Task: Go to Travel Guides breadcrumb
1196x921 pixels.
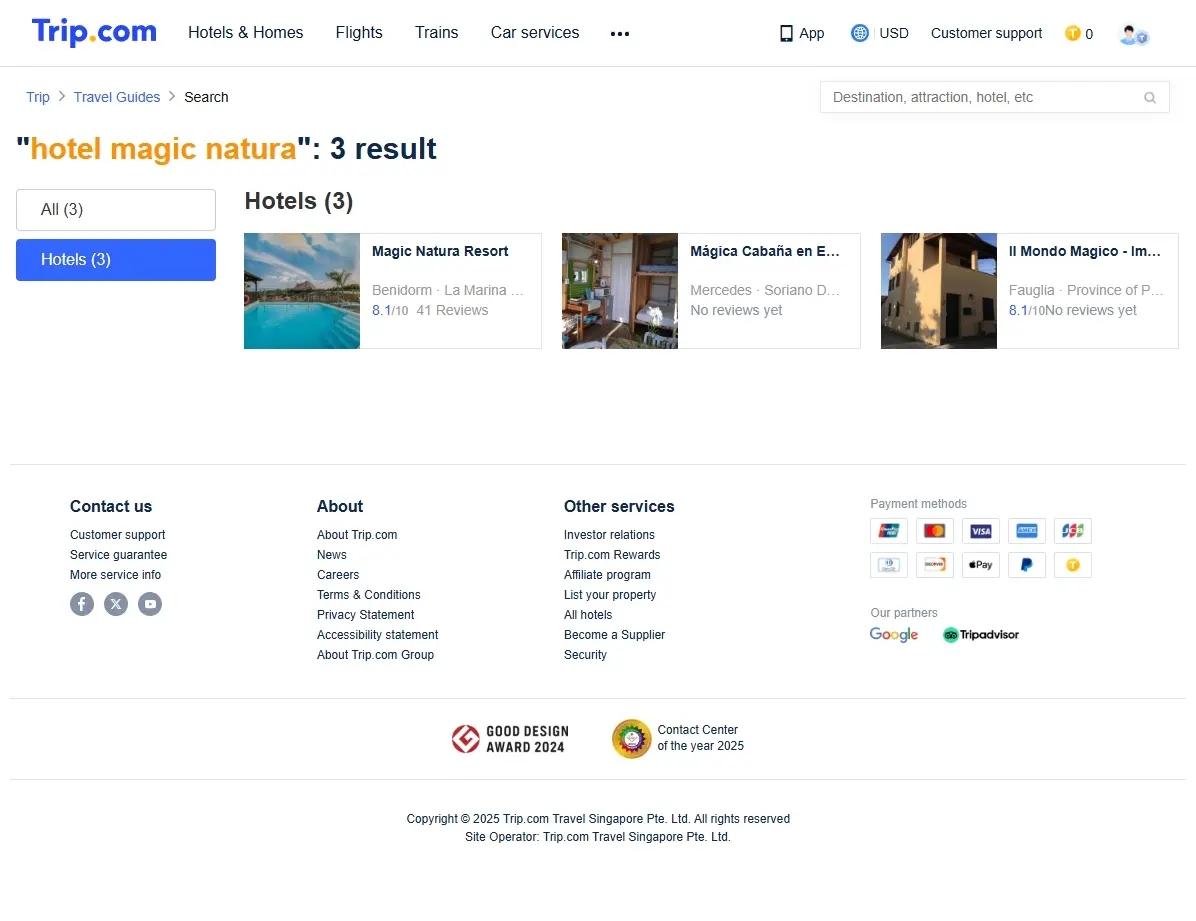Action: click(x=117, y=97)
